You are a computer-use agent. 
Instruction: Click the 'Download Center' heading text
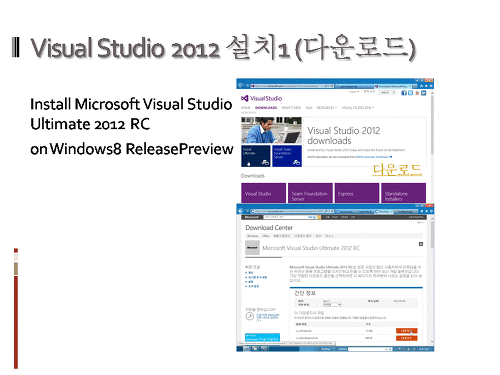[269, 228]
